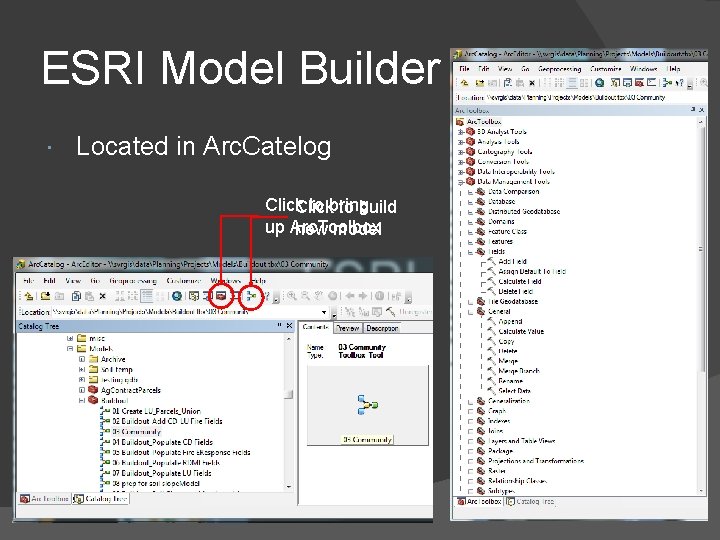Screen dimensions: 720x540
Task: Open ArcToolbox window icon in Catalog Tree window toolbar
Action: (221, 296)
